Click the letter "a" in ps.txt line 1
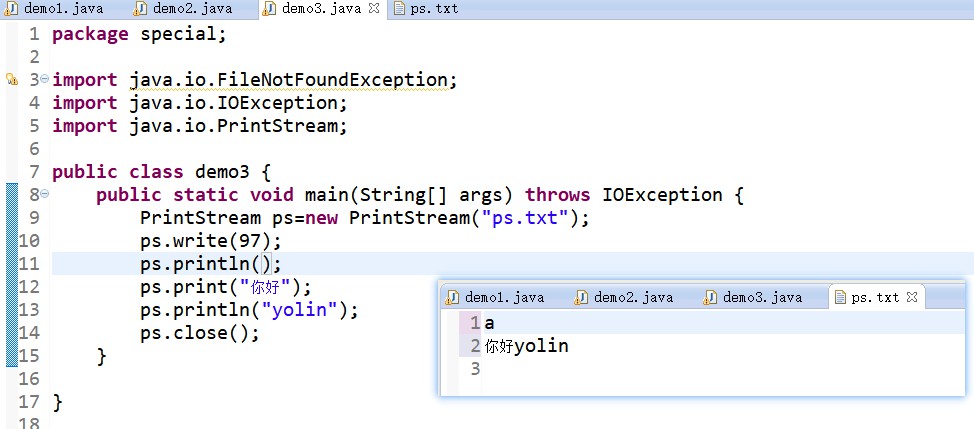The height and width of the screenshot is (429, 974). point(489,323)
